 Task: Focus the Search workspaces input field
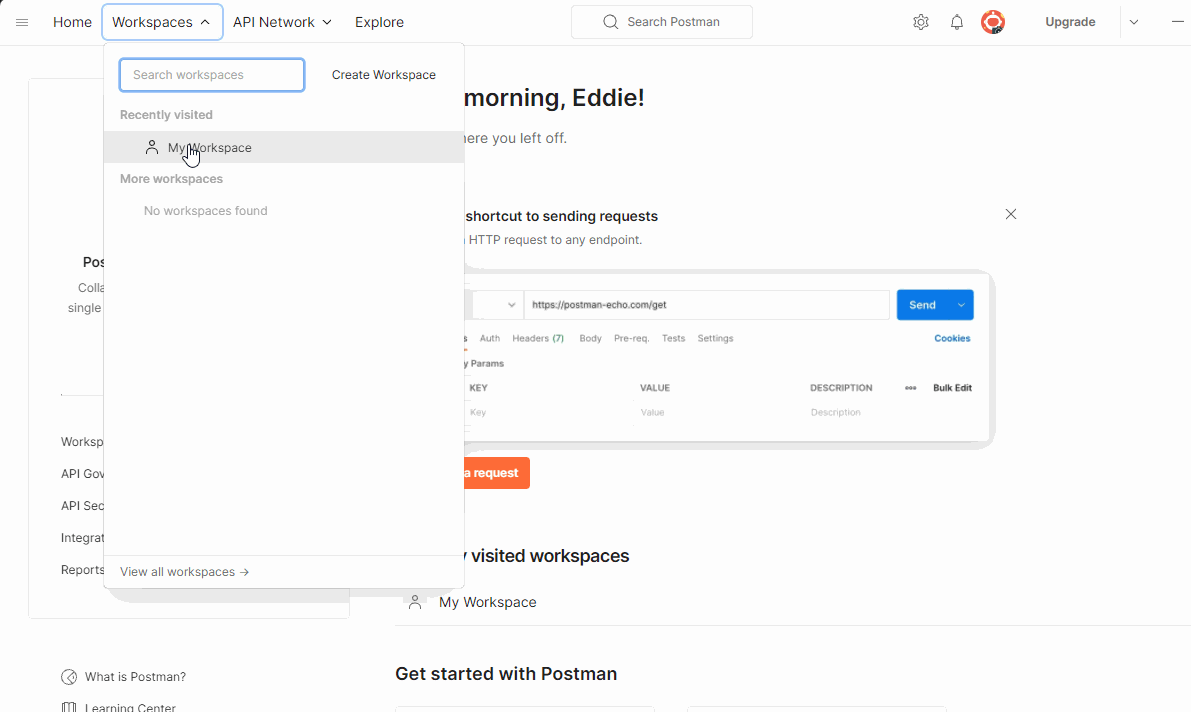212,74
